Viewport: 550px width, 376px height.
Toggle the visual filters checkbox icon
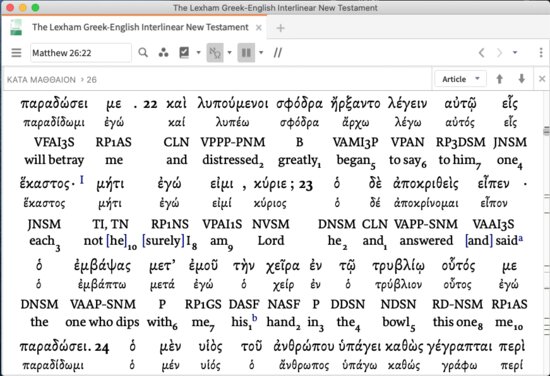[x=184, y=53]
